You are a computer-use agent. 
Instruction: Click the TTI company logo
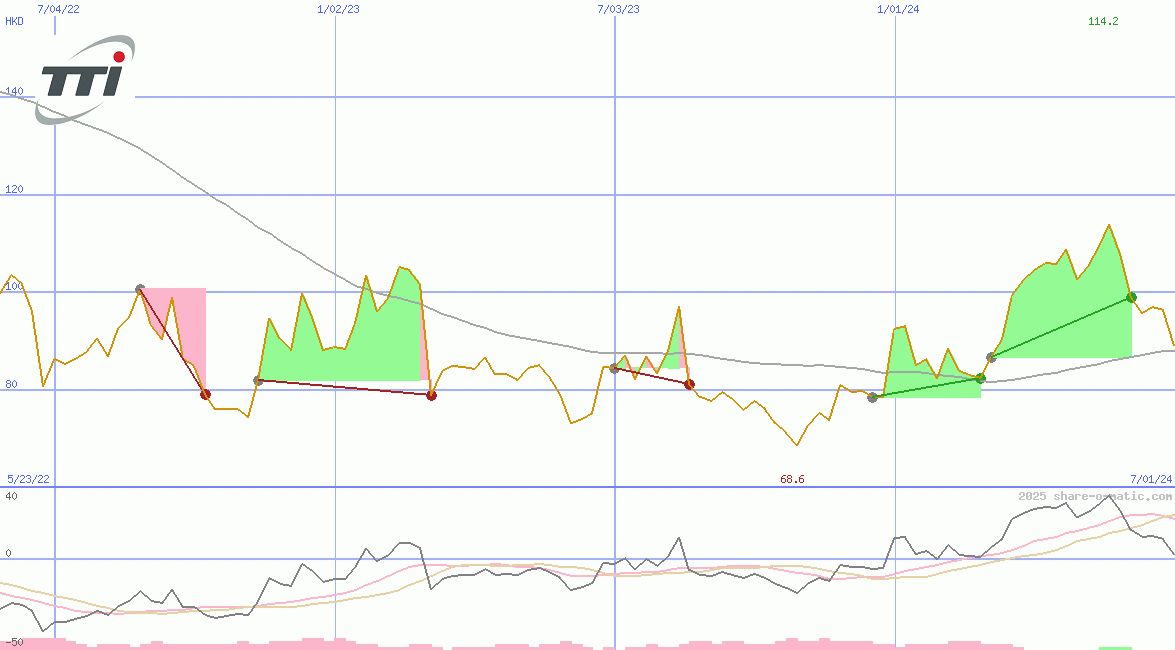(85, 79)
